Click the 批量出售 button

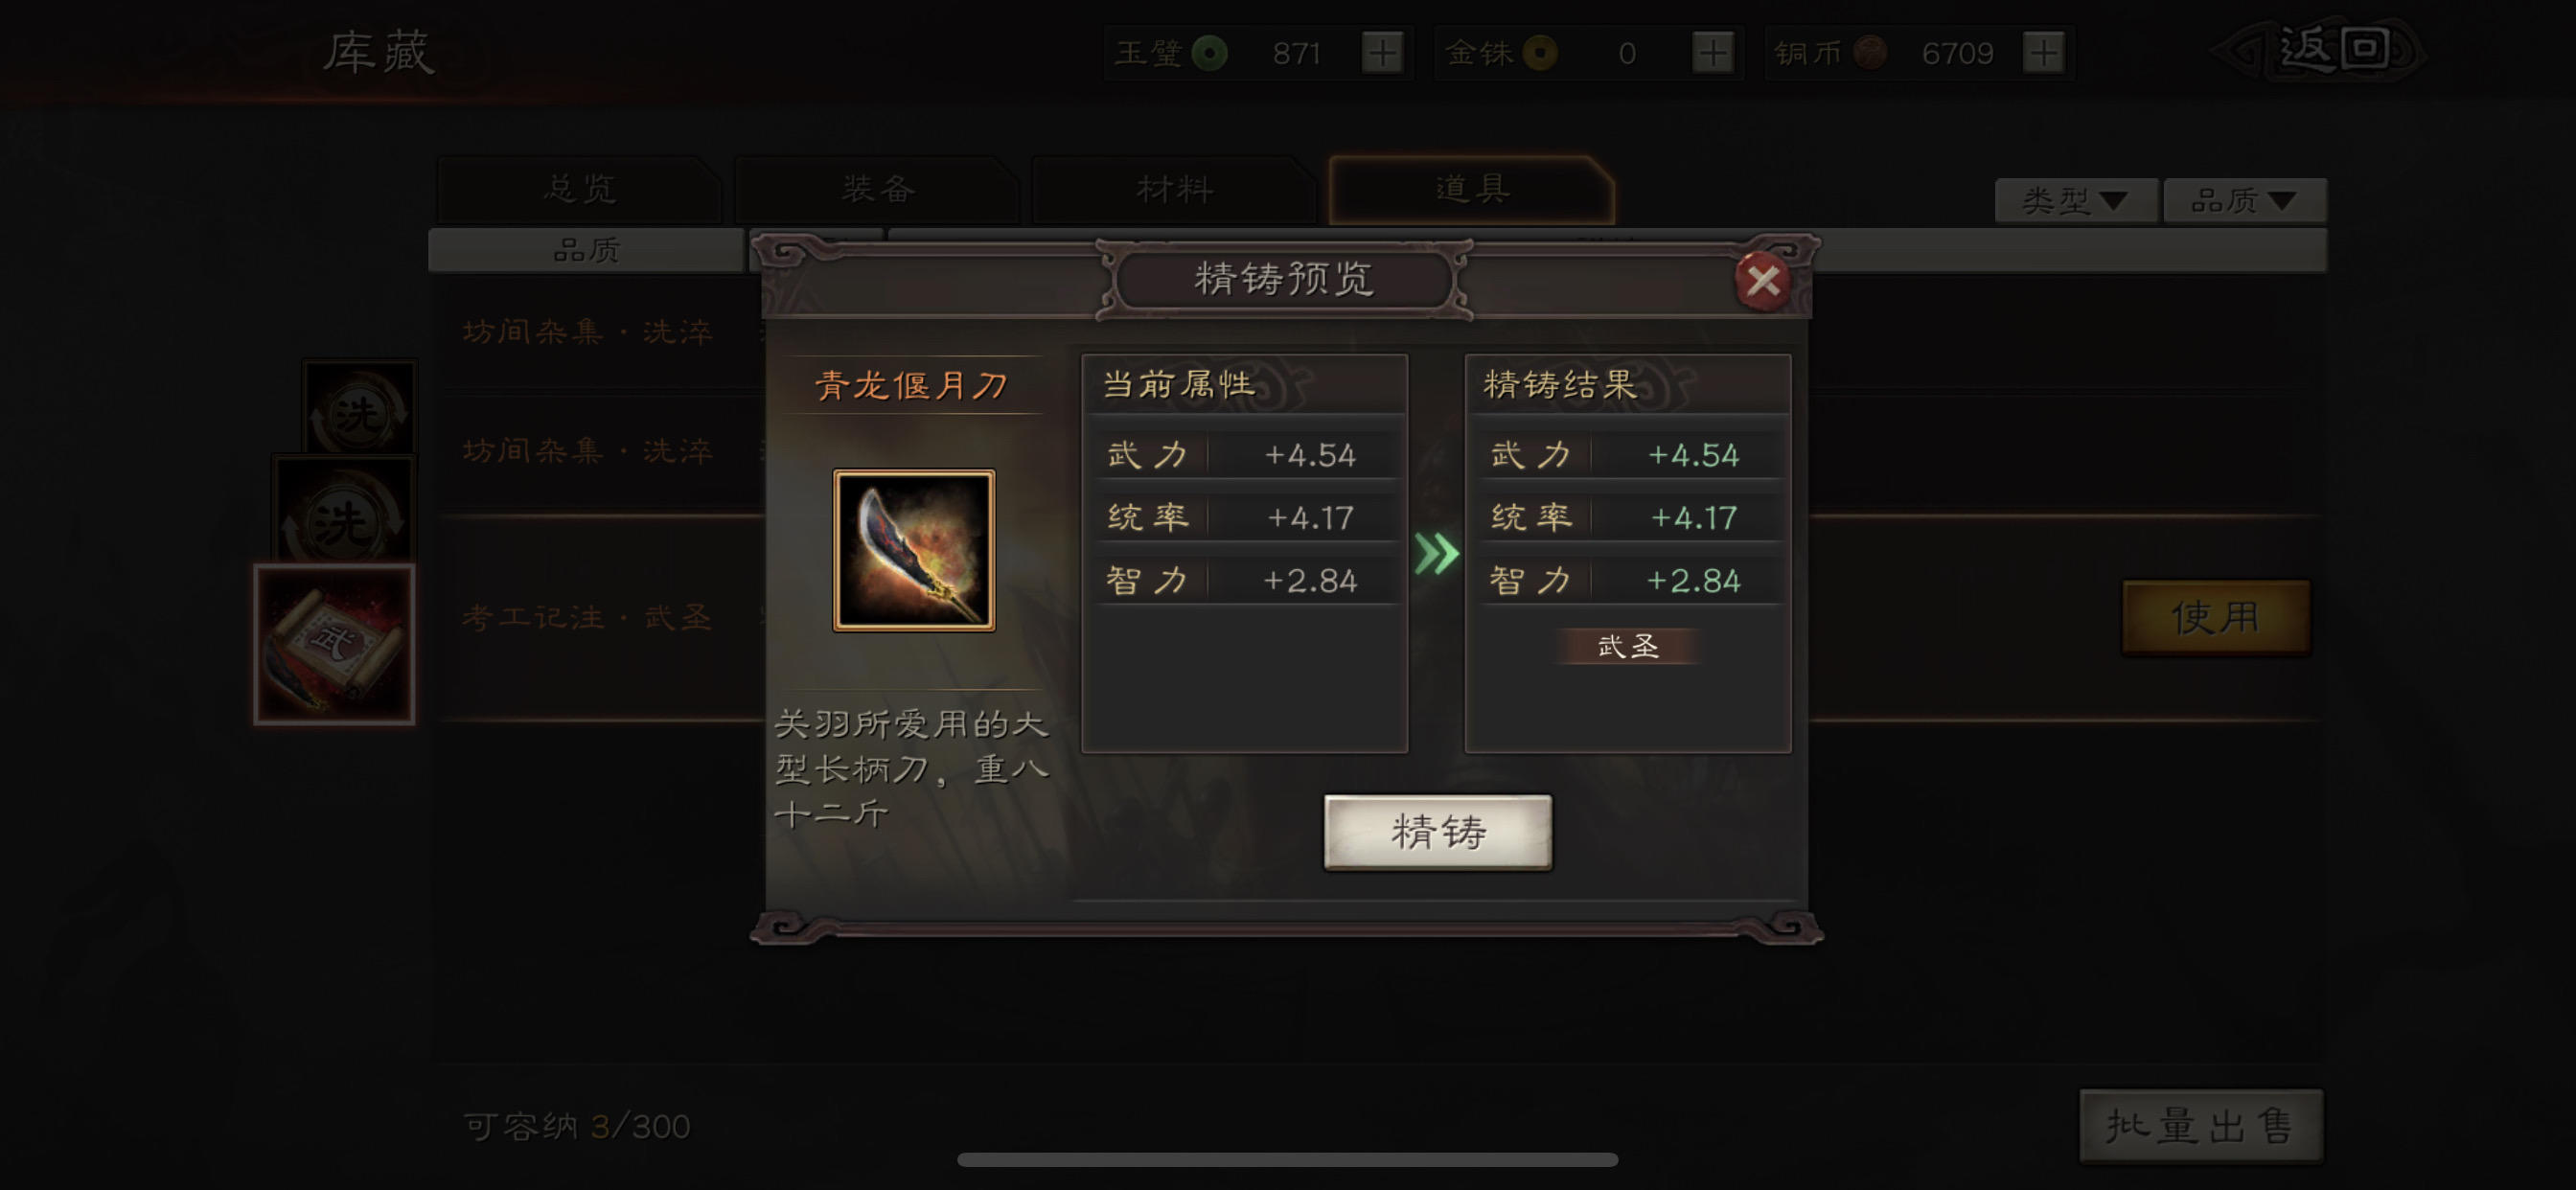(x=2200, y=1126)
